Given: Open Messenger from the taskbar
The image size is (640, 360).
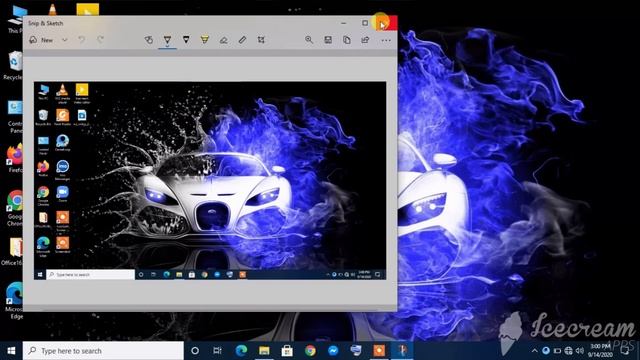Looking at the screenshot, I should click(x=333, y=351).
